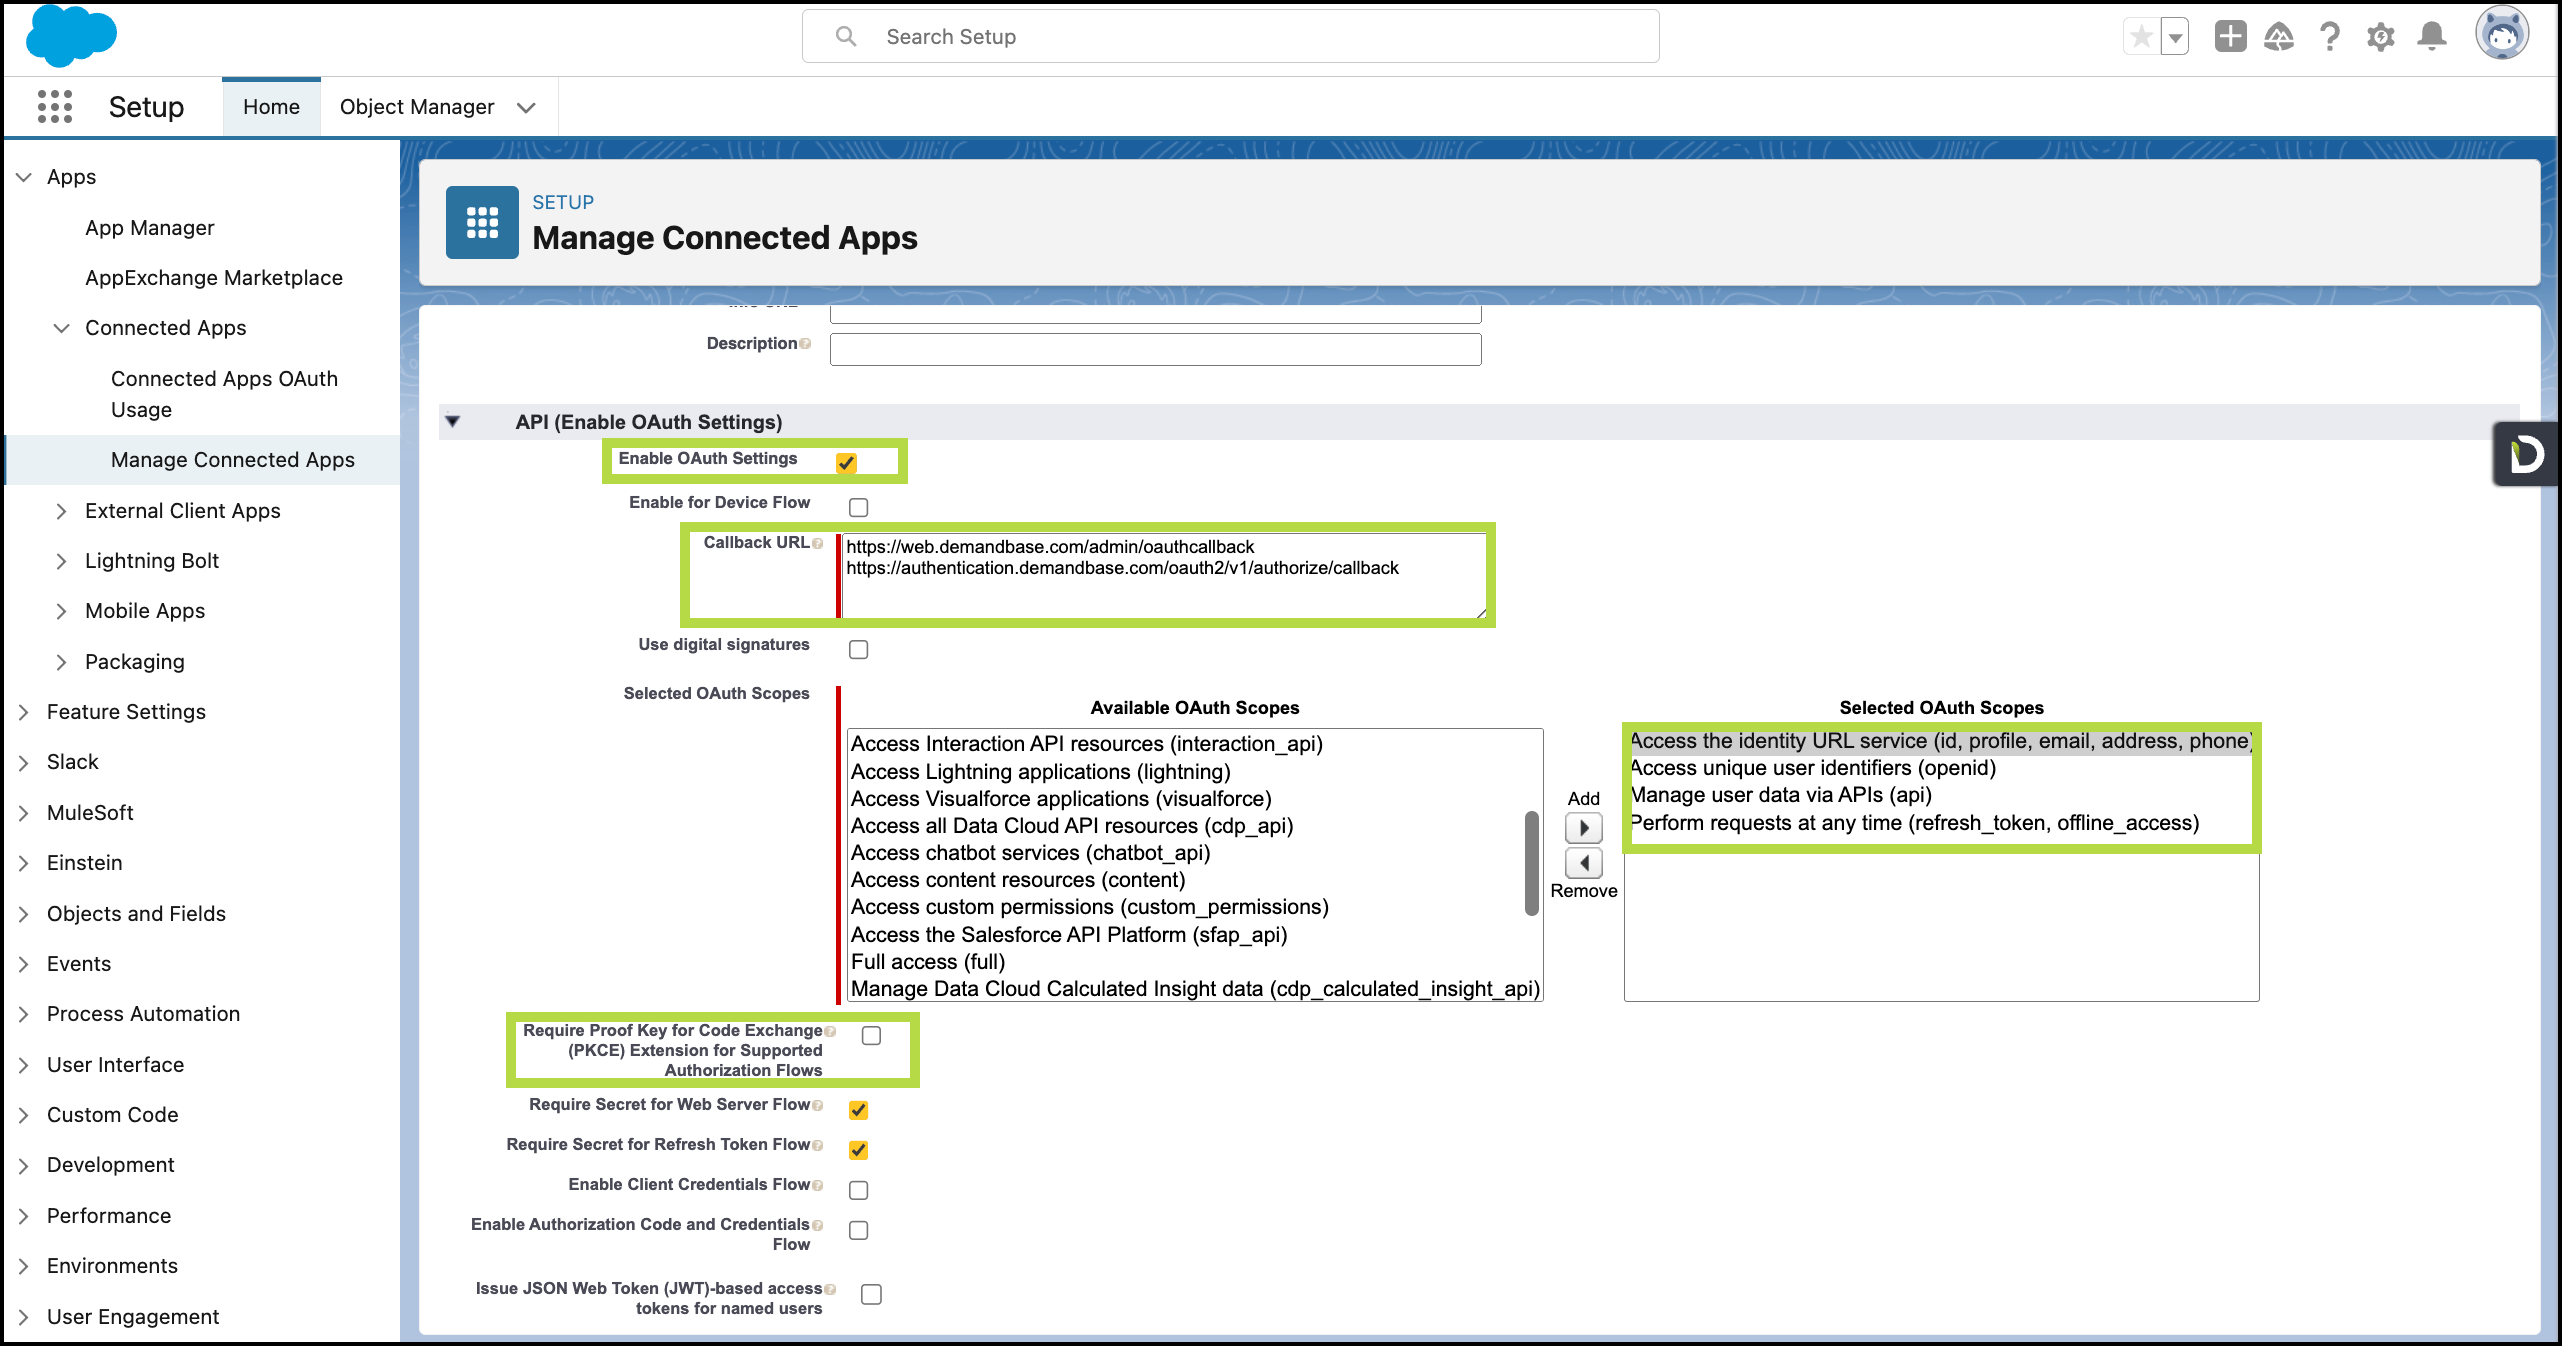Screen dimensions: 2562x1346
Task: Open the Trailhead guidance icon
Action: pos(2279,37)
